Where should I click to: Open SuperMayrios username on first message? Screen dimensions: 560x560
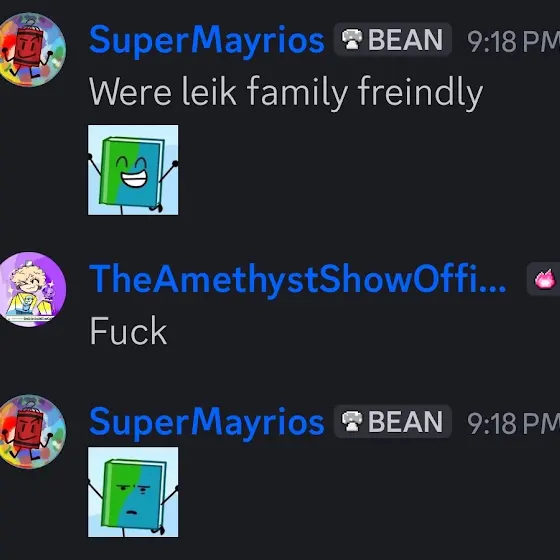tap(206, 41)
